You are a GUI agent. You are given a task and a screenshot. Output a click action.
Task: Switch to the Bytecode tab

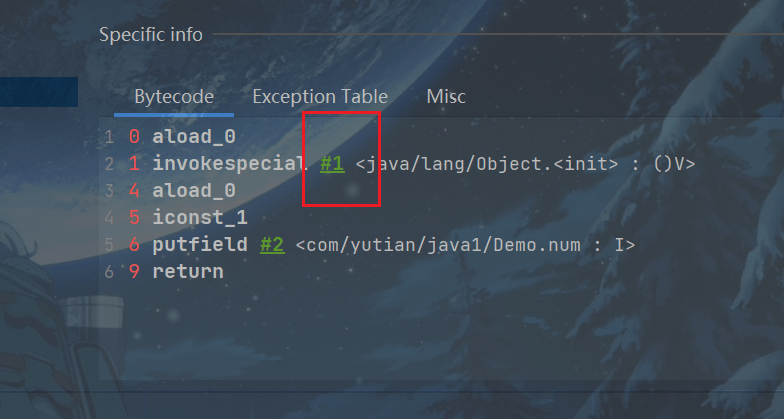174,97
